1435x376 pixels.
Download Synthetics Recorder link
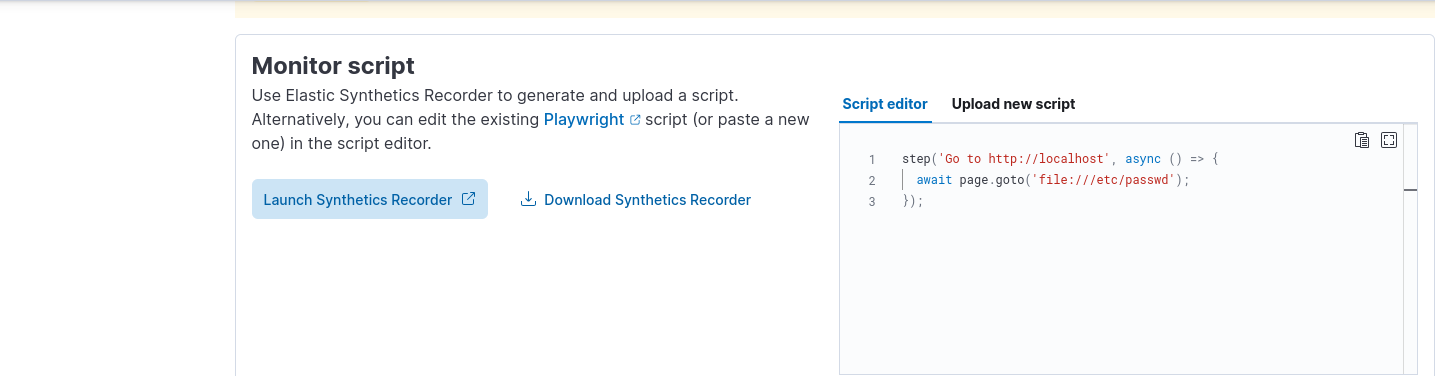click(636, 199)
